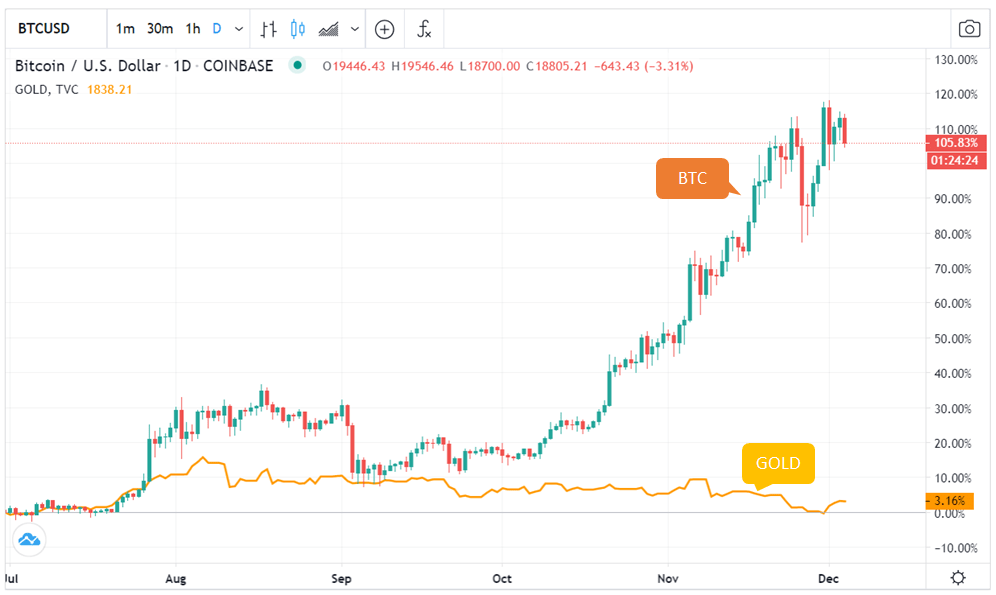Click the gold value 1838.21
Image resolution: width=996 pixels, height=595 pixels.
click(109, 90)
